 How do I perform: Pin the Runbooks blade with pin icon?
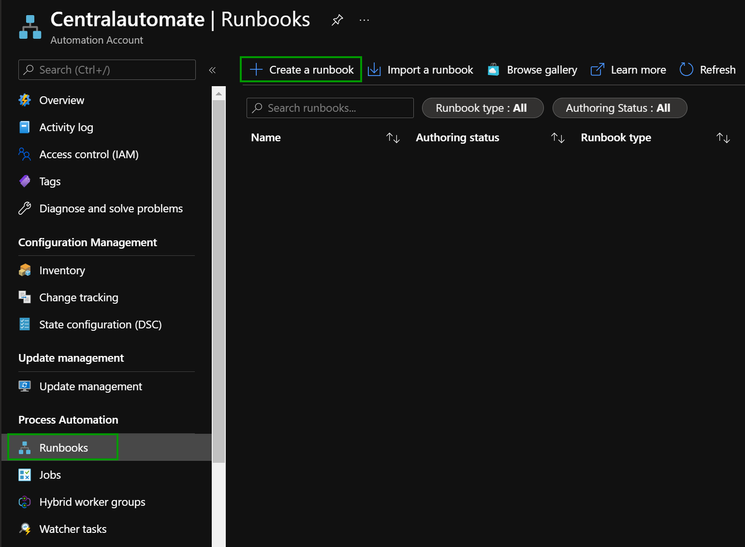click(x=337, y=20)
